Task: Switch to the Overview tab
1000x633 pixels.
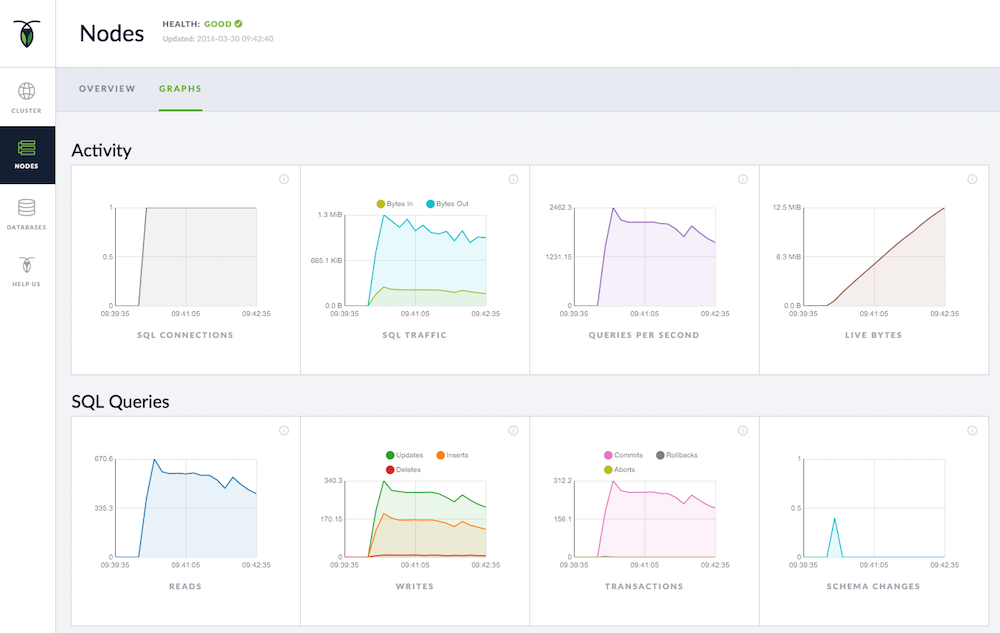Action: click(107, 89)
